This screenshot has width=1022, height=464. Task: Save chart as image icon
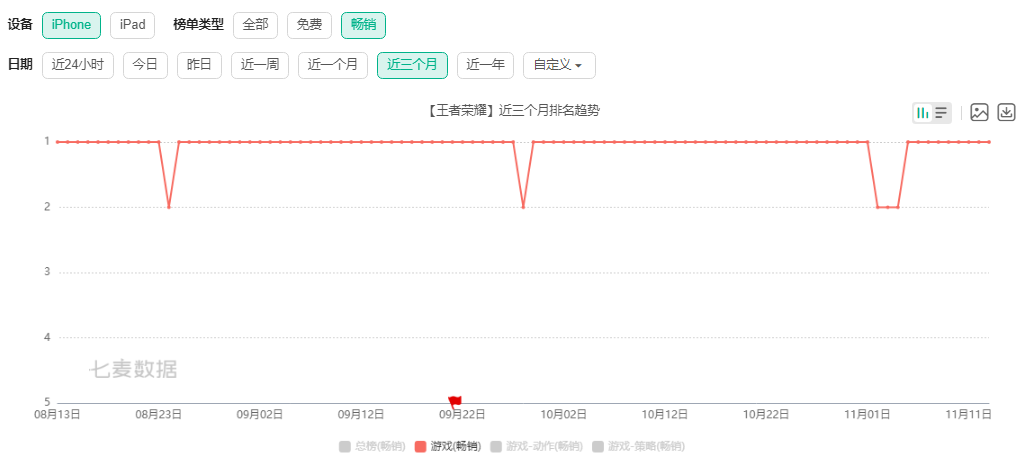pyautogui.click(x=979, y=113)
